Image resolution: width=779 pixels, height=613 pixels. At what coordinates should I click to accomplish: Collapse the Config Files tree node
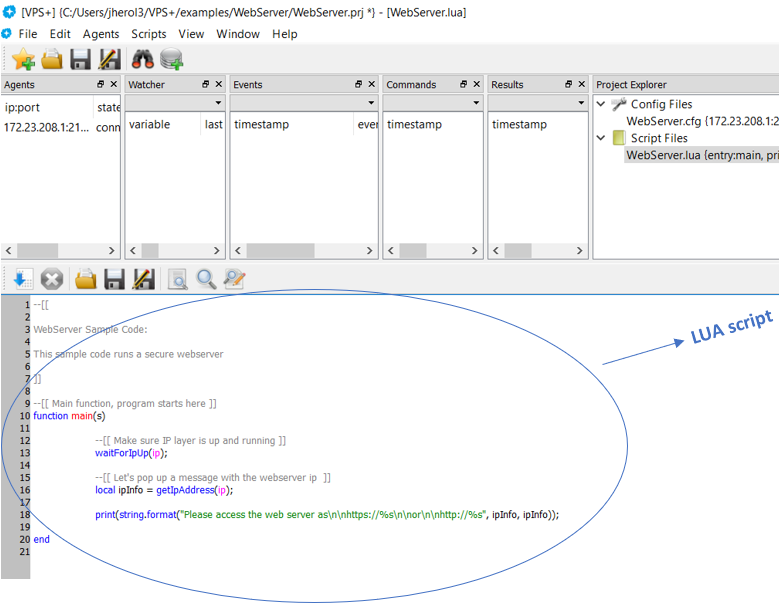point(601,104)
